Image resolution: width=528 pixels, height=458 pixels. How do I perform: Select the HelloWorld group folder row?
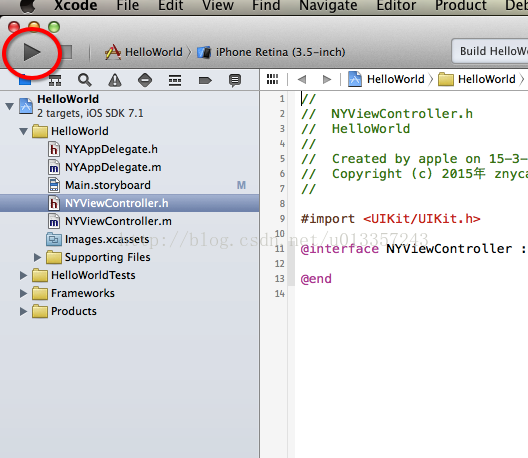(130, 131)
